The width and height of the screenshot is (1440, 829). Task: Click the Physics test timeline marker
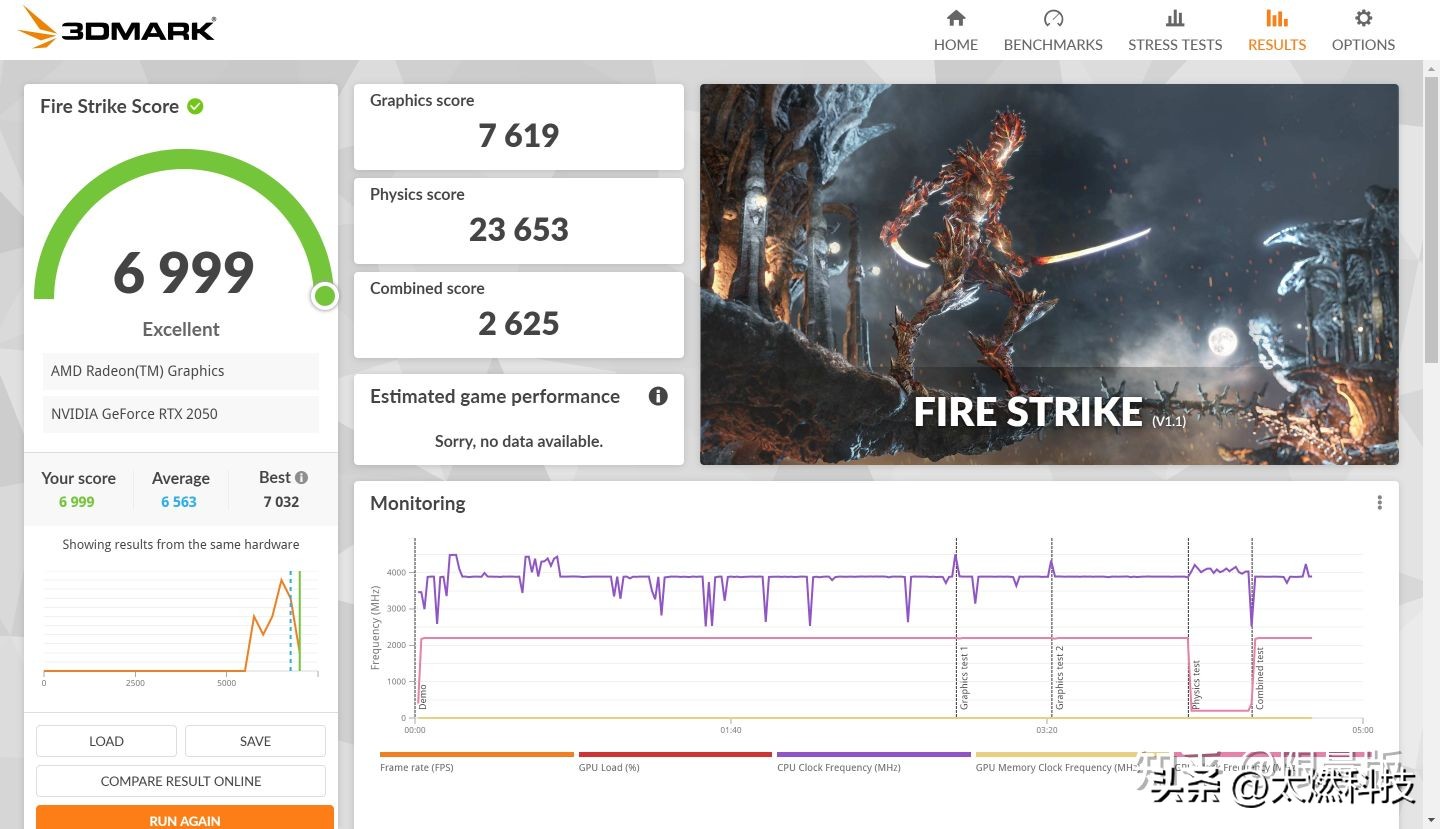(x=1196, y=685)
